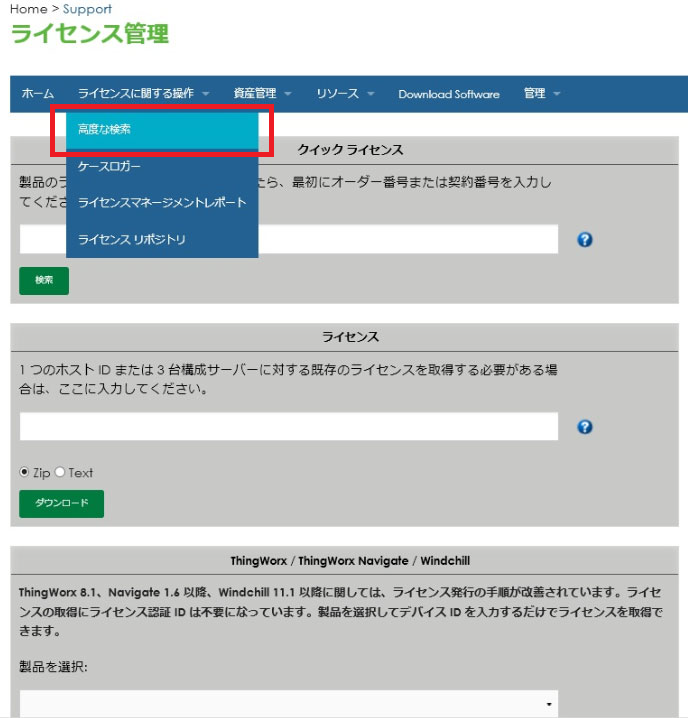
Task: Expand the リソース menu arrow
Action: (x=371, y=94)
